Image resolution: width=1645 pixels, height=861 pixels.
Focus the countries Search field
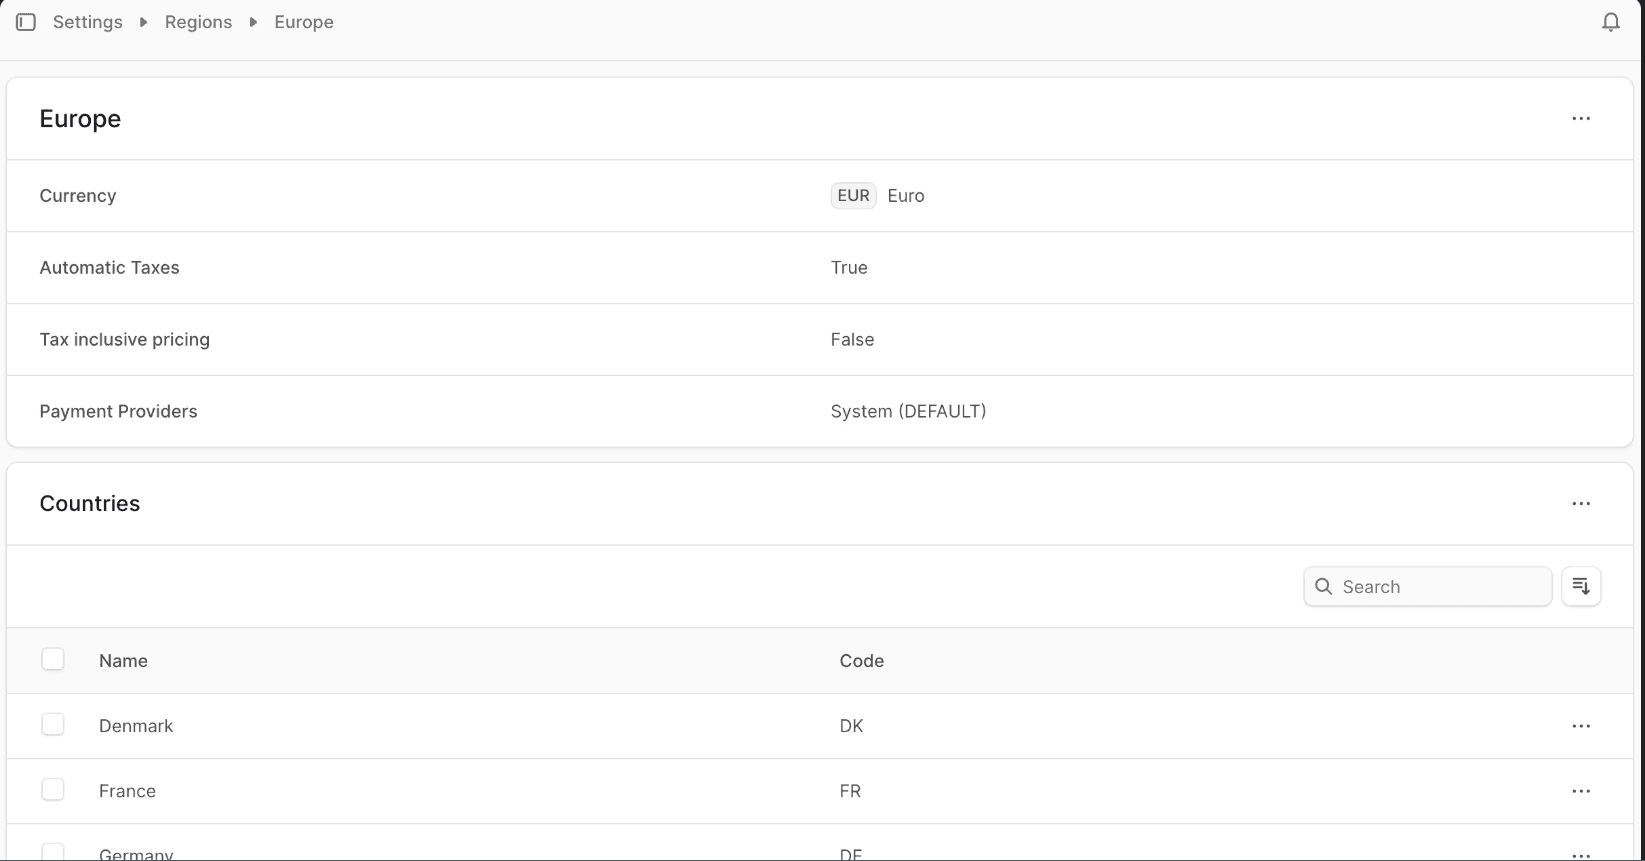coord(1427,587)
